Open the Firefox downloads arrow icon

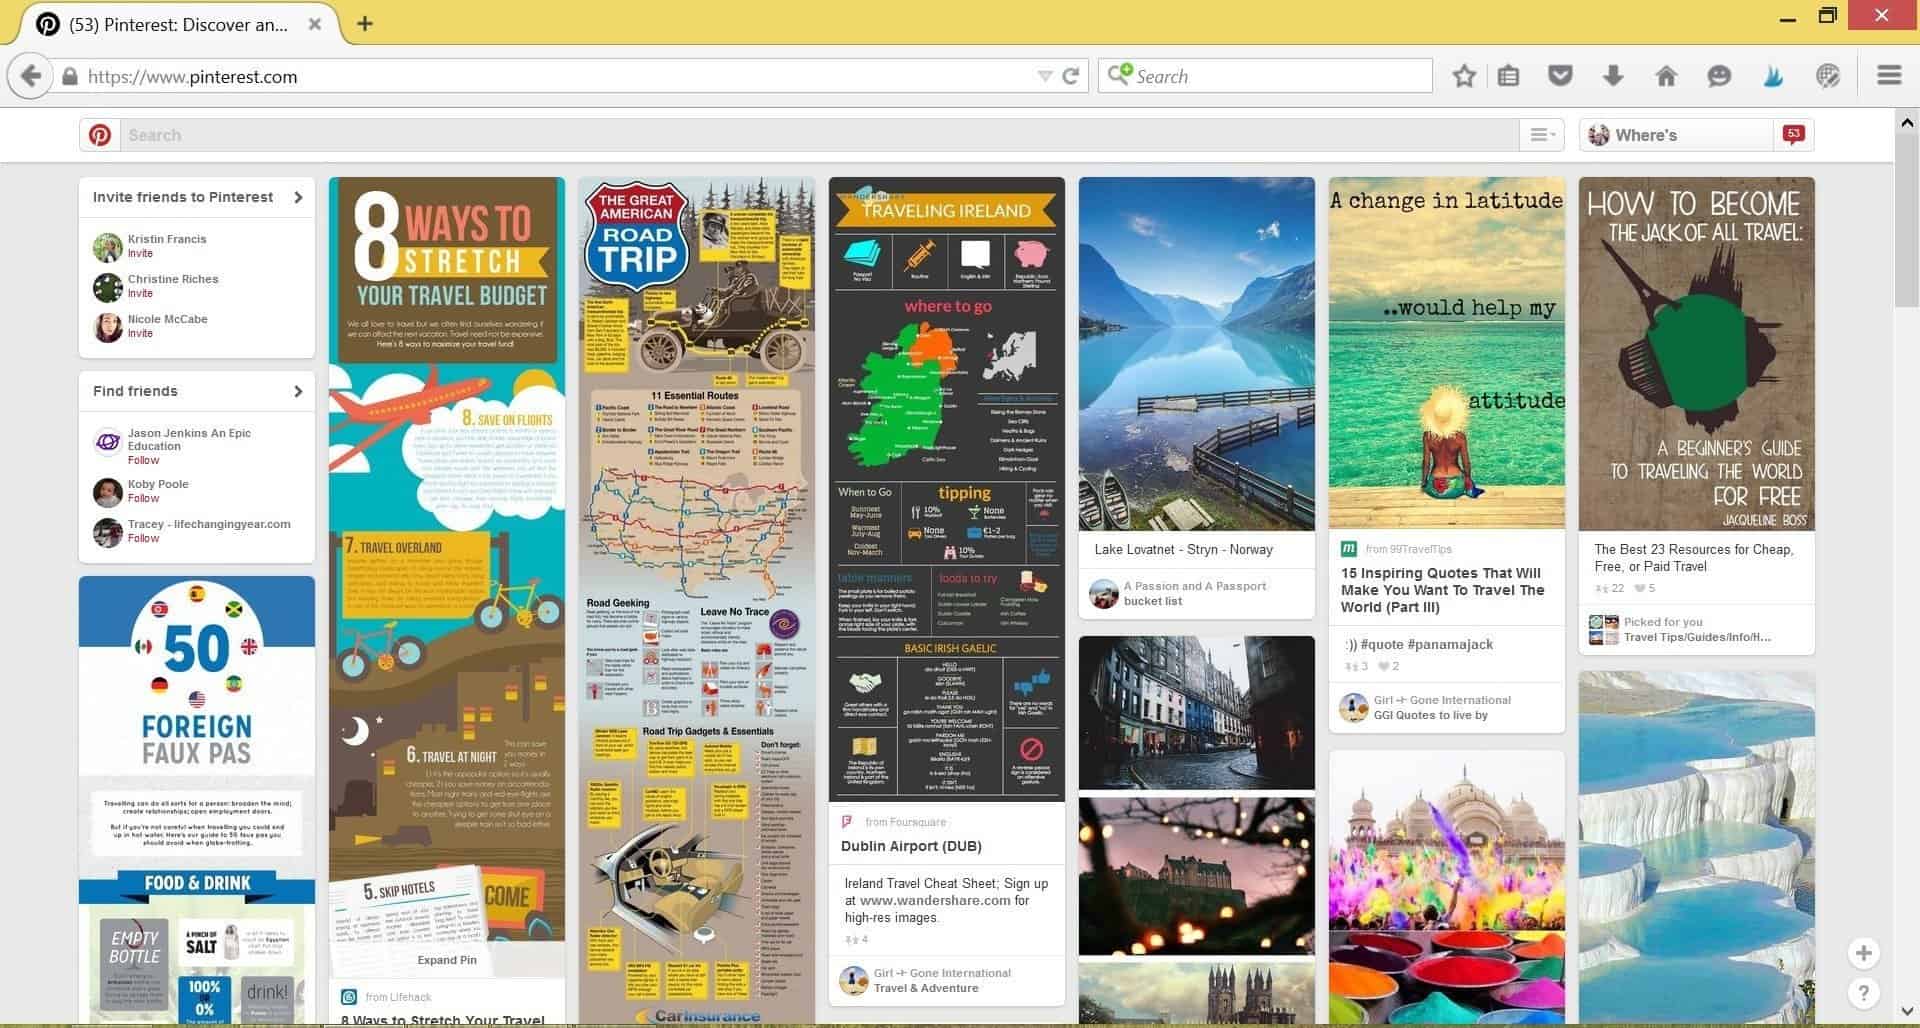click(x=1612, y=76)
